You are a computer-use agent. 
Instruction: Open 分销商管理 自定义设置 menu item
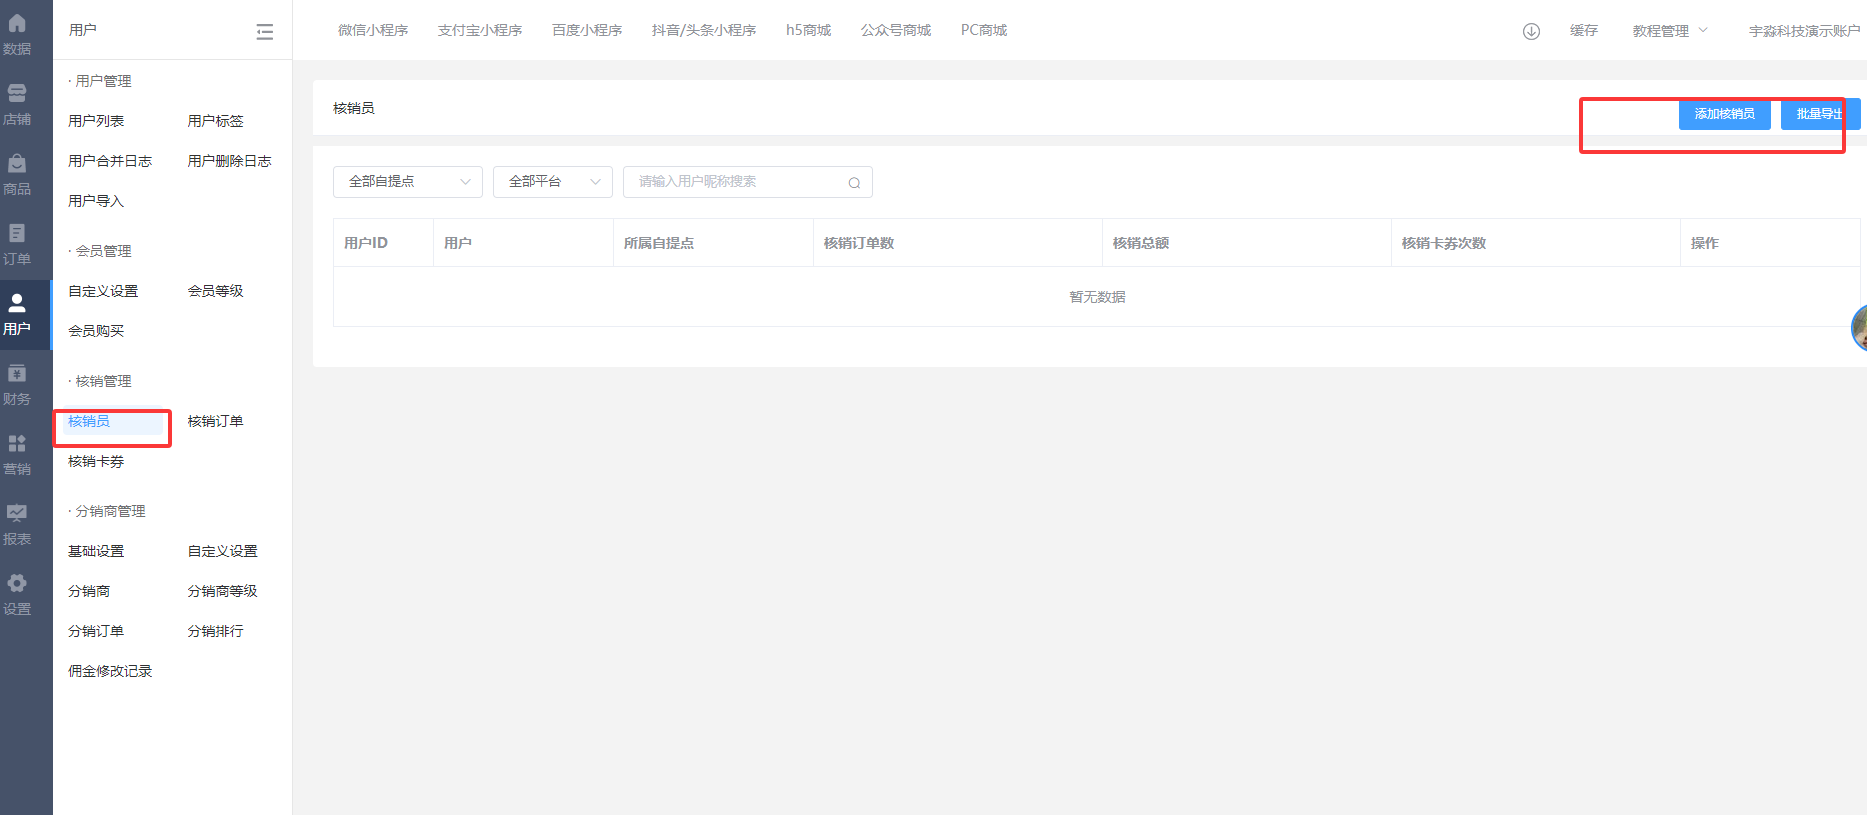click(223, 551)
